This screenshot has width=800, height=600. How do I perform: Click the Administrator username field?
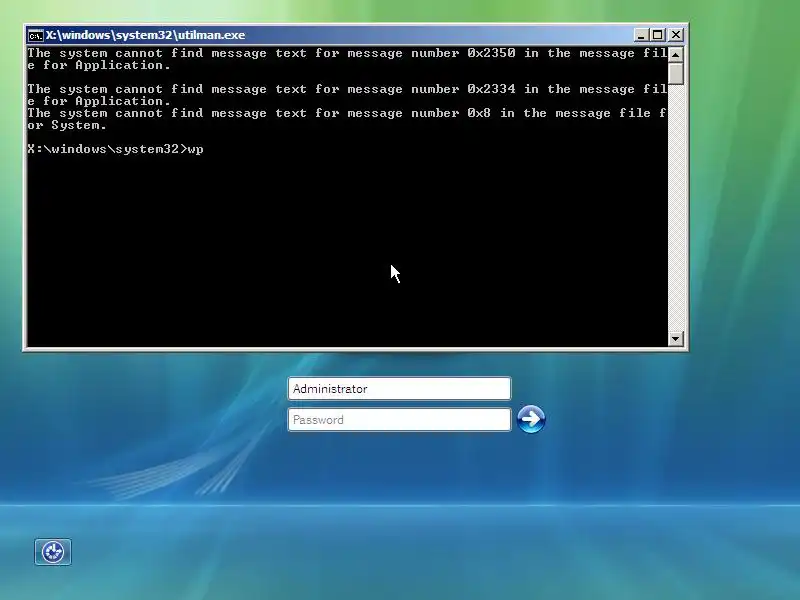click(x=399, y=389)
